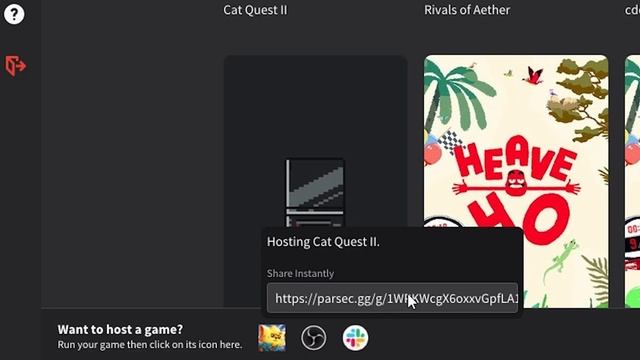Click the "Hosting Cat Quest II." text
The width and height of the screenshot is (640, 360).
pyautogui.click(x=323, y=242)
